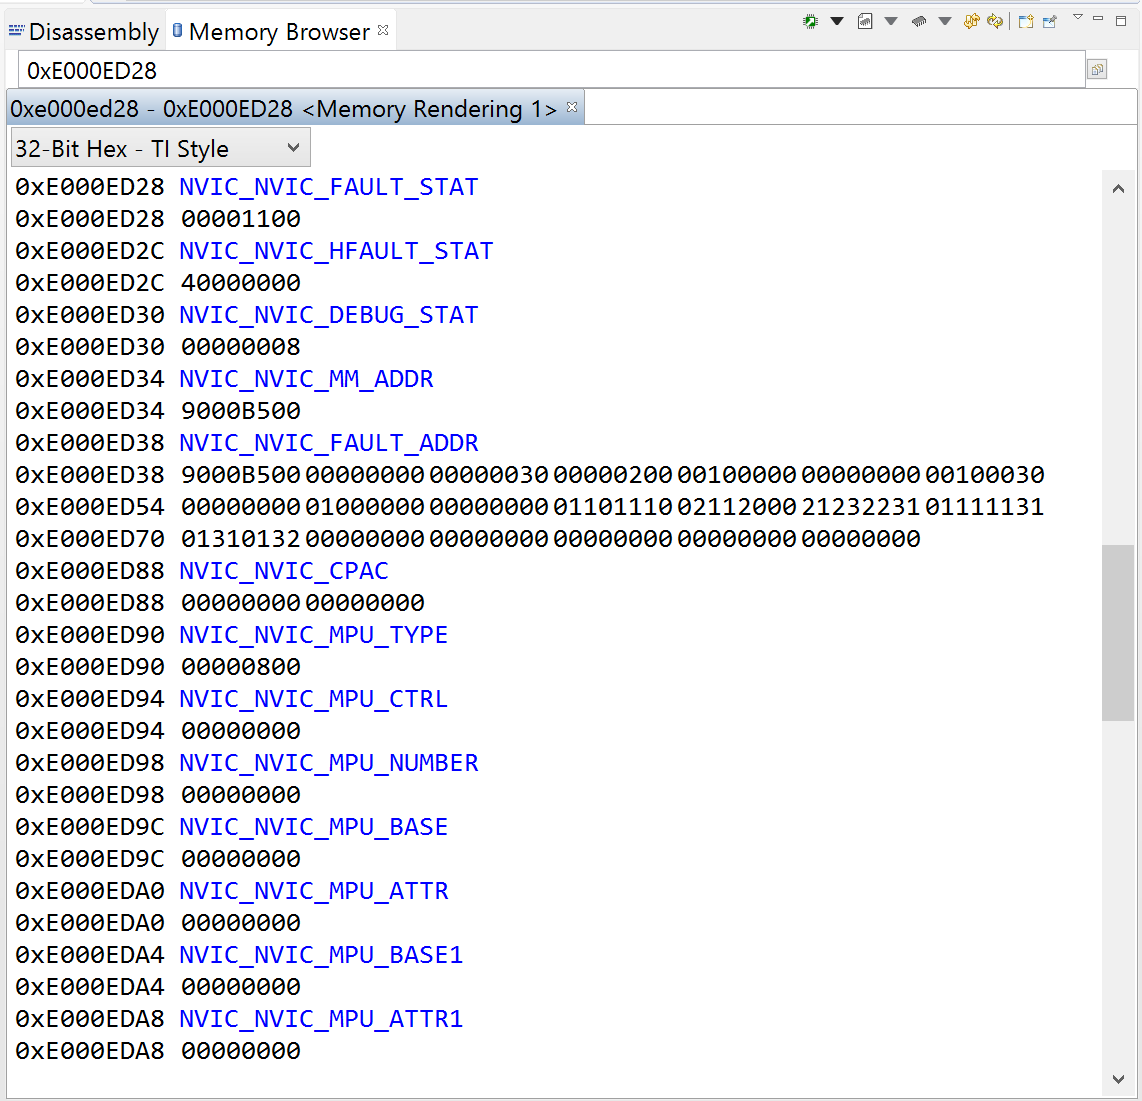
Task: Close the Memory Browser tab
Action: click(x=383, y=30)
